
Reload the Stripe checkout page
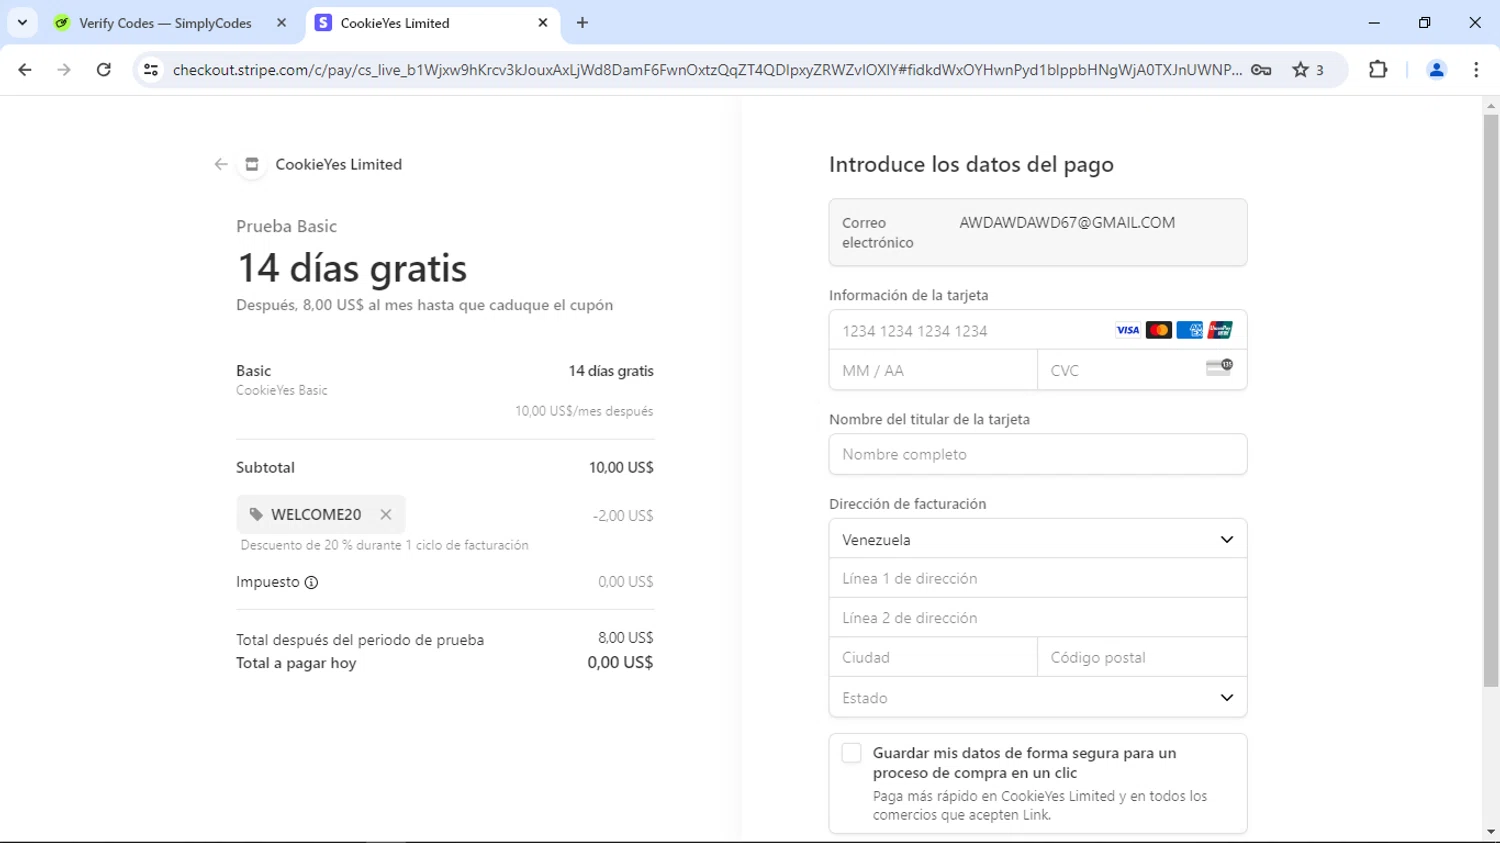pyautogui.click(x=104, y=70)
